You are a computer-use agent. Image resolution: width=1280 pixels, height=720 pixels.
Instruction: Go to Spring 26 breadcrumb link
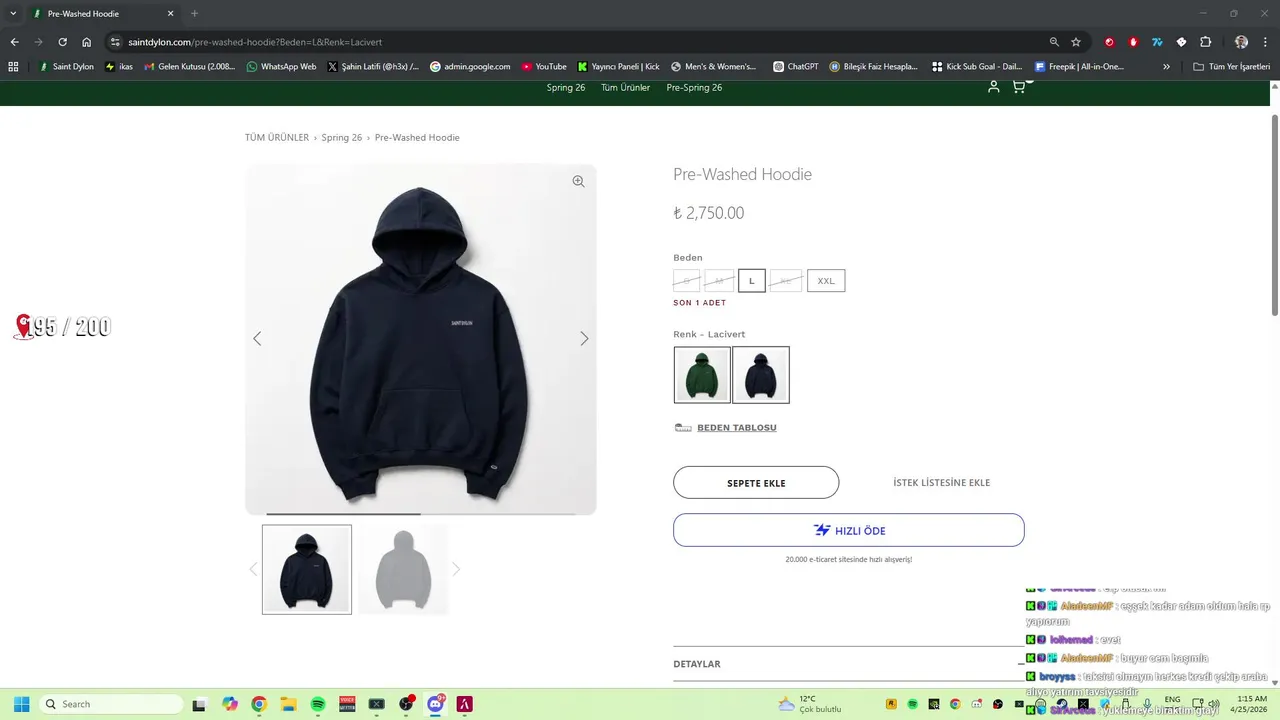tap(342, 138)
